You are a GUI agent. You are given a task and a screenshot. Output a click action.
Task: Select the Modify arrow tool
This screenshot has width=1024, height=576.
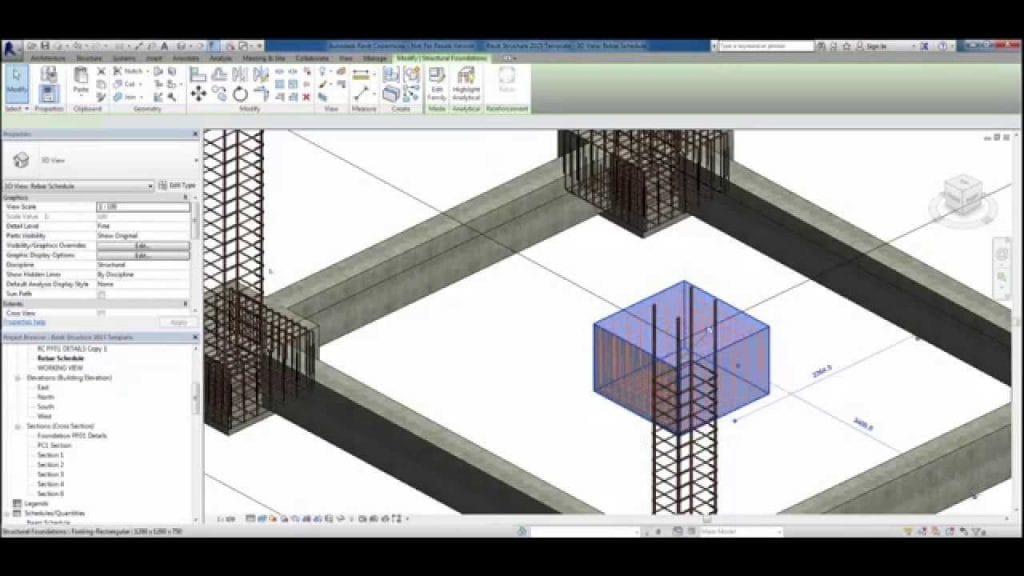17,75
